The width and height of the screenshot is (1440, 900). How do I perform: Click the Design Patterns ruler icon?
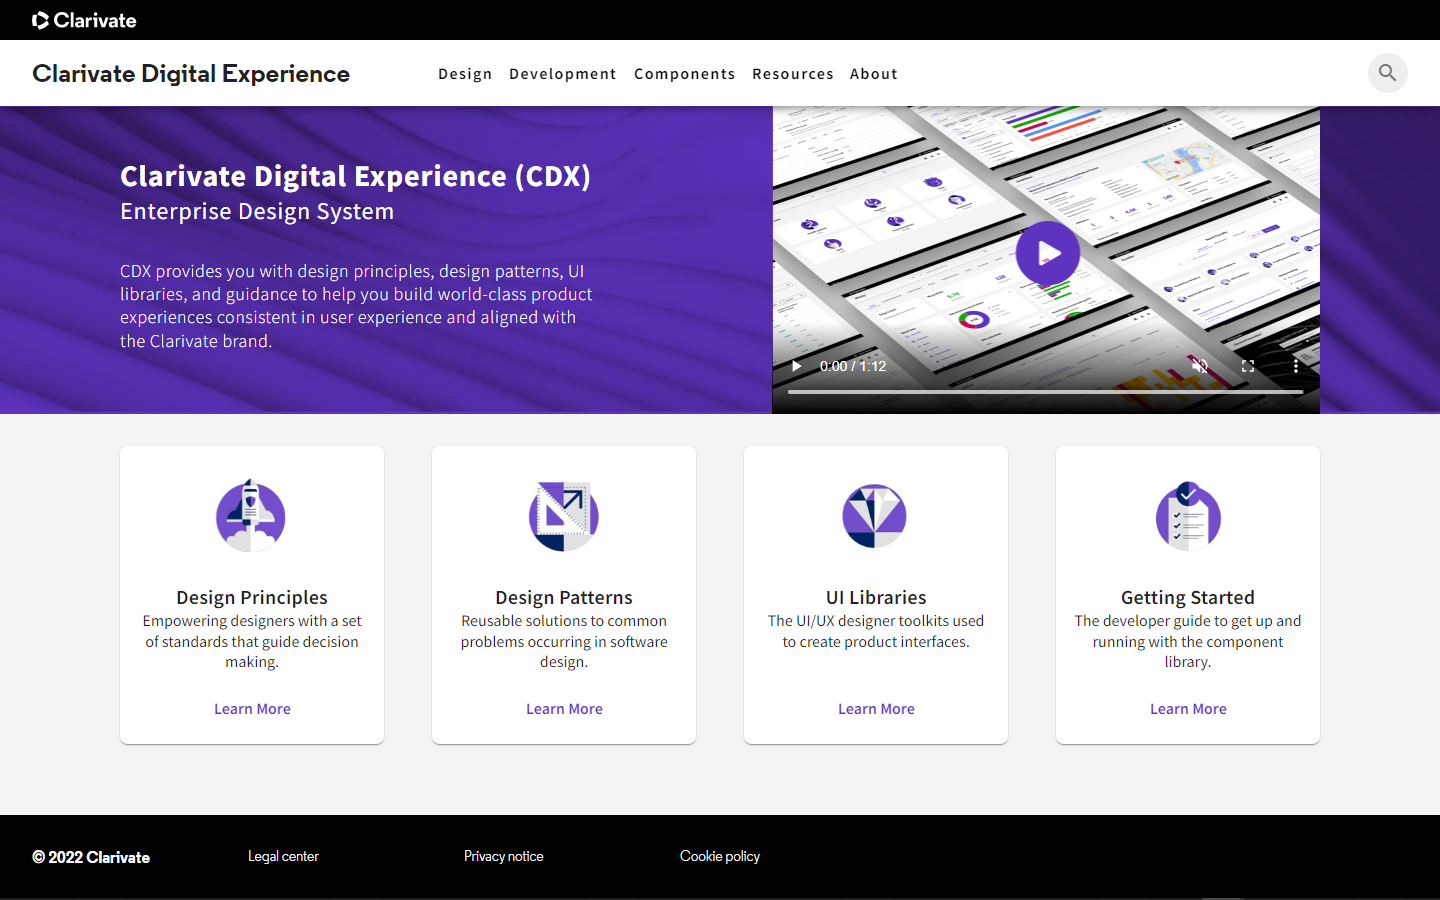point(564,516)
